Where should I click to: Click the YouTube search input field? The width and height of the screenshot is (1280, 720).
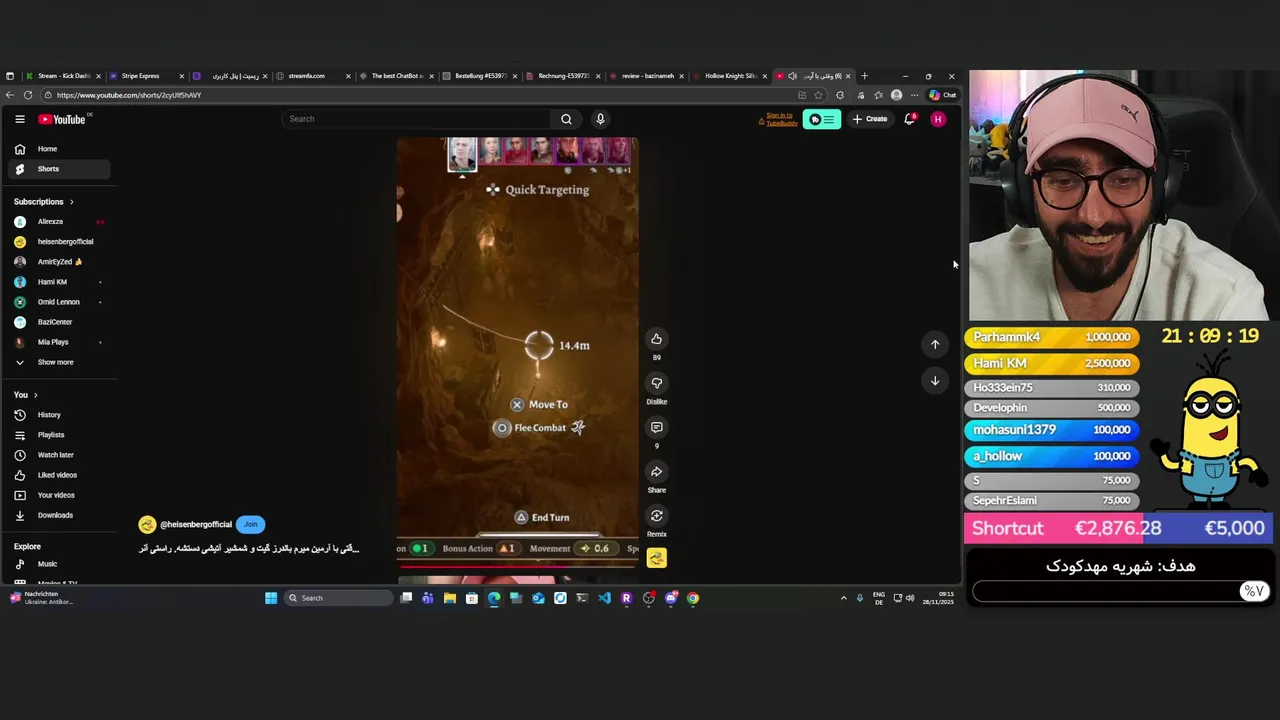click(x=415, y=119)
